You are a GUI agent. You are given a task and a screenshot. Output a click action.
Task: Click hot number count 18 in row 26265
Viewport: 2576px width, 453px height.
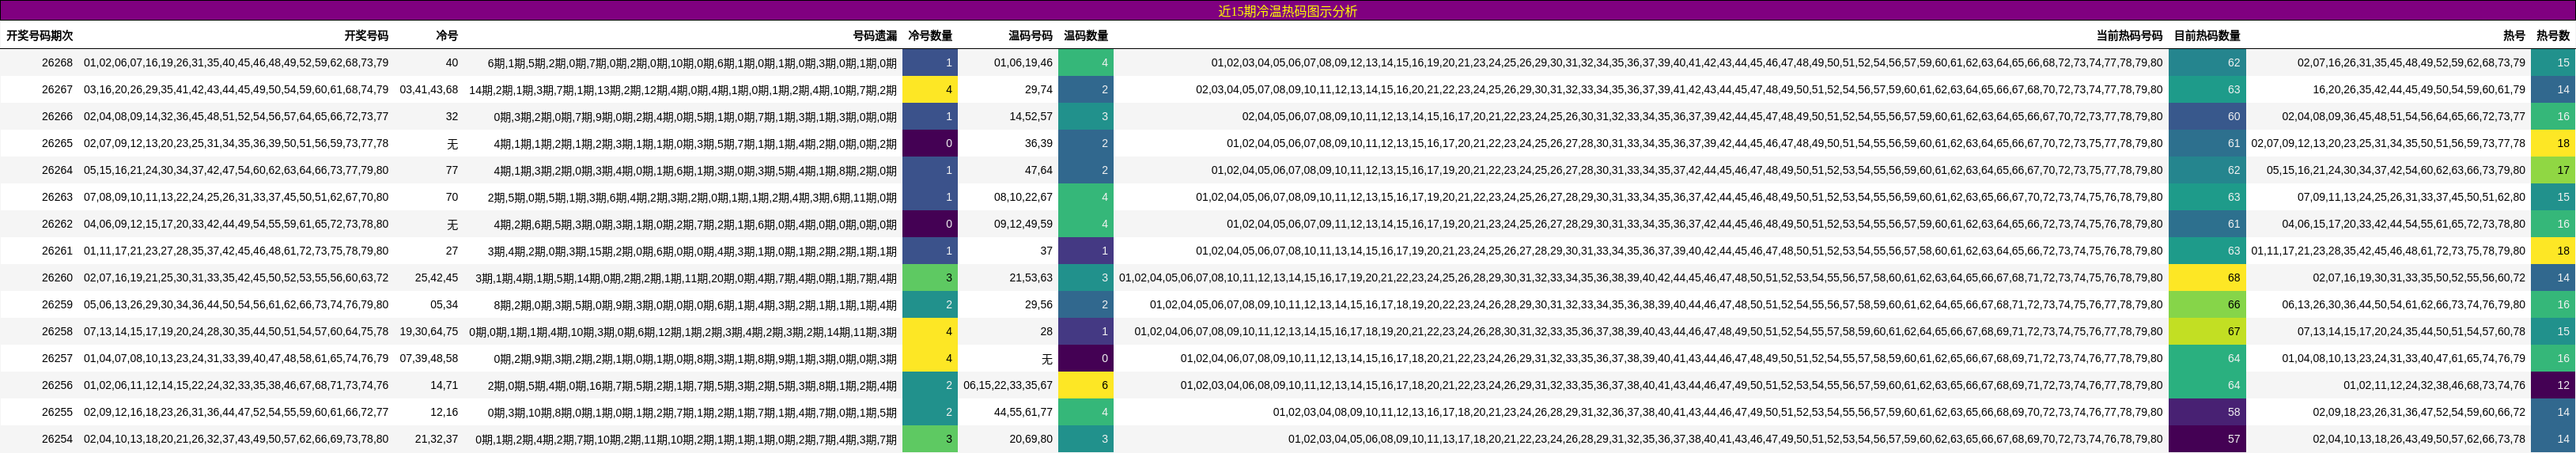coord(2553,143)
